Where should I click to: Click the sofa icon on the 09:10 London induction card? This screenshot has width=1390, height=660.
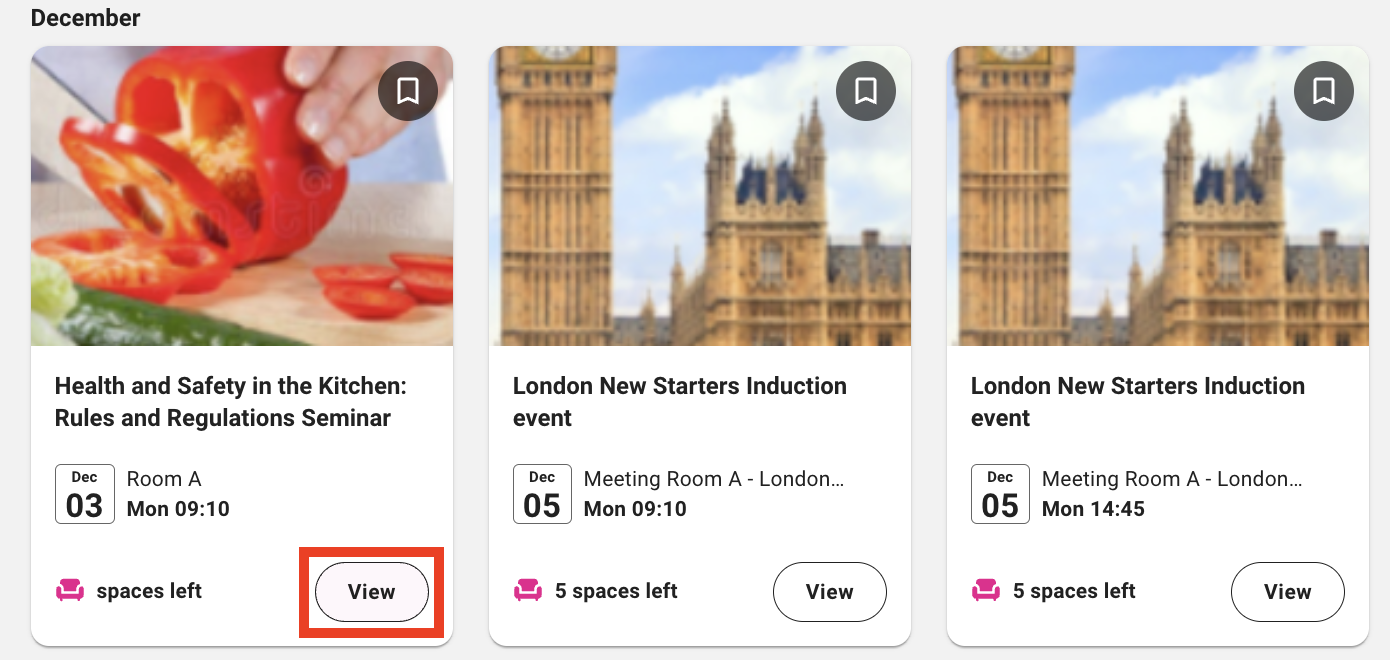pos(528,591)
